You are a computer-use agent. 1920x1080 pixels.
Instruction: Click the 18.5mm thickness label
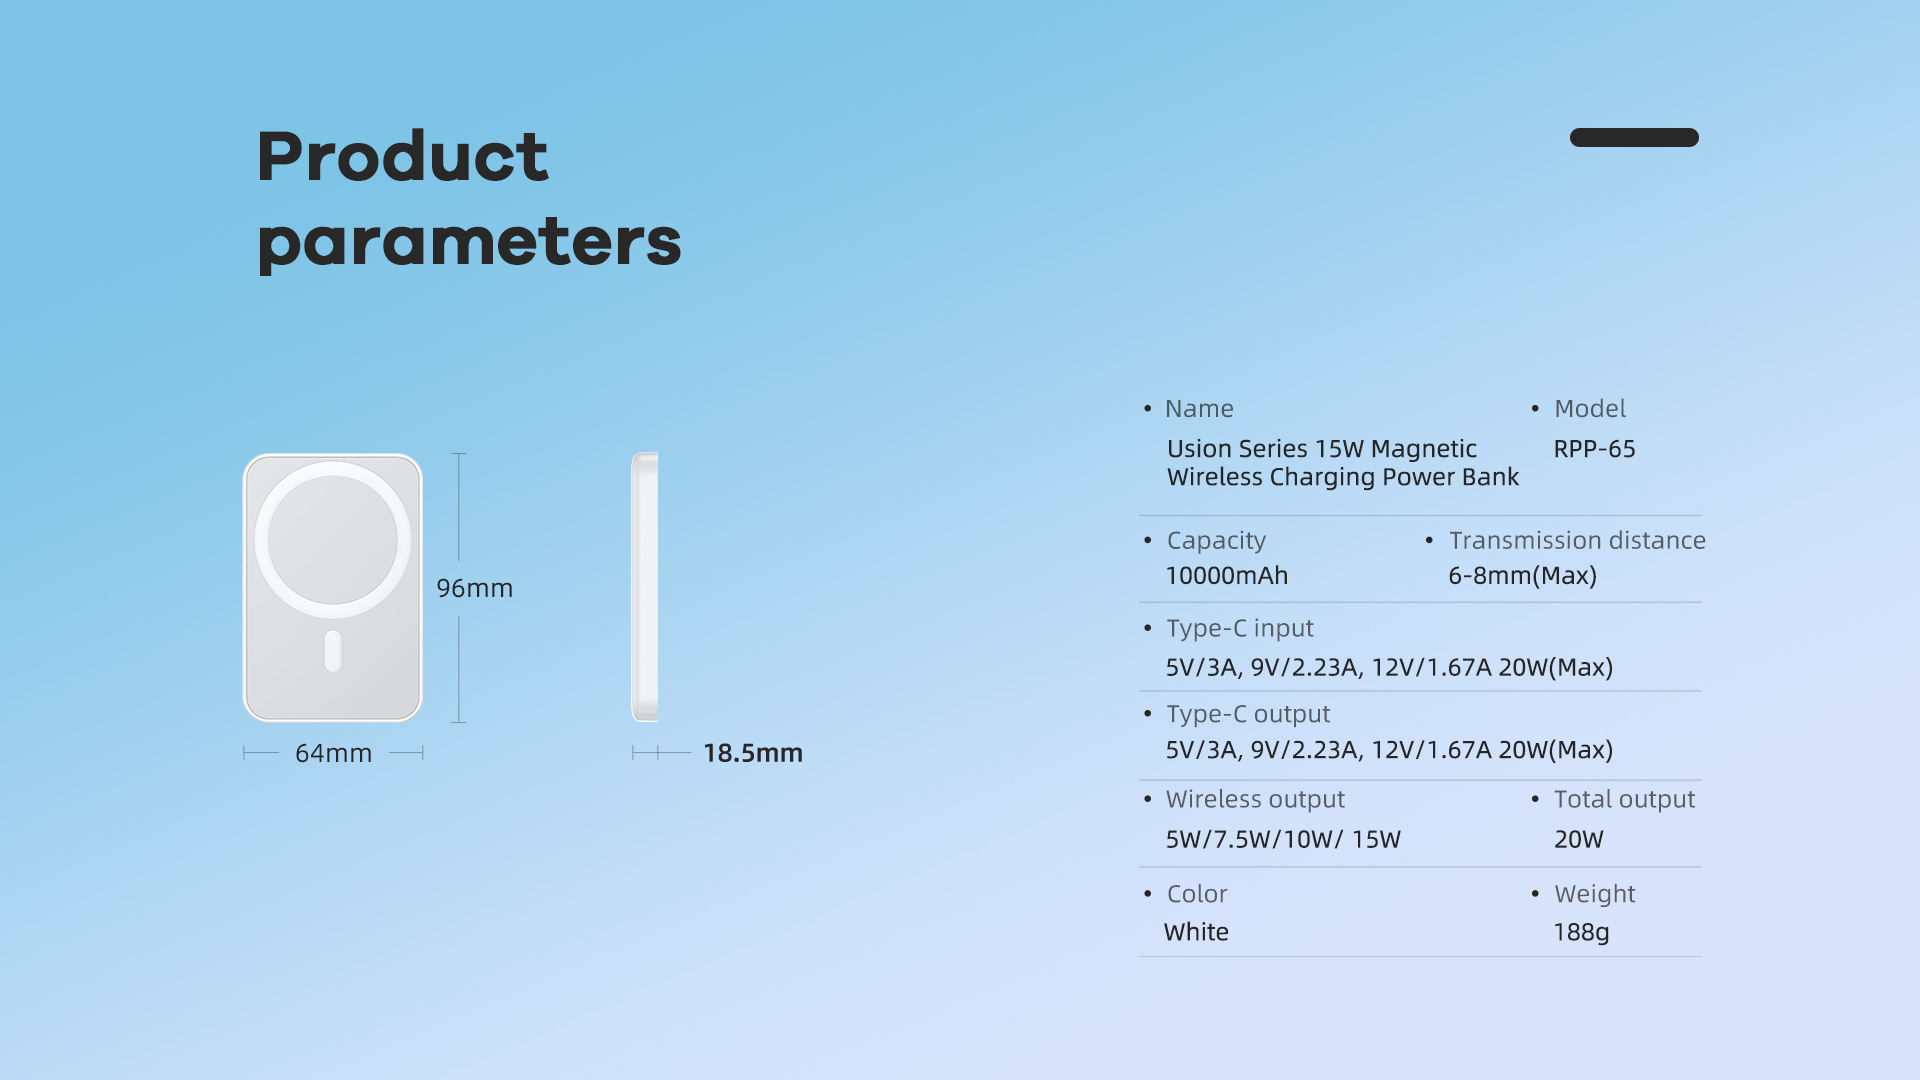tap(752, 753)
